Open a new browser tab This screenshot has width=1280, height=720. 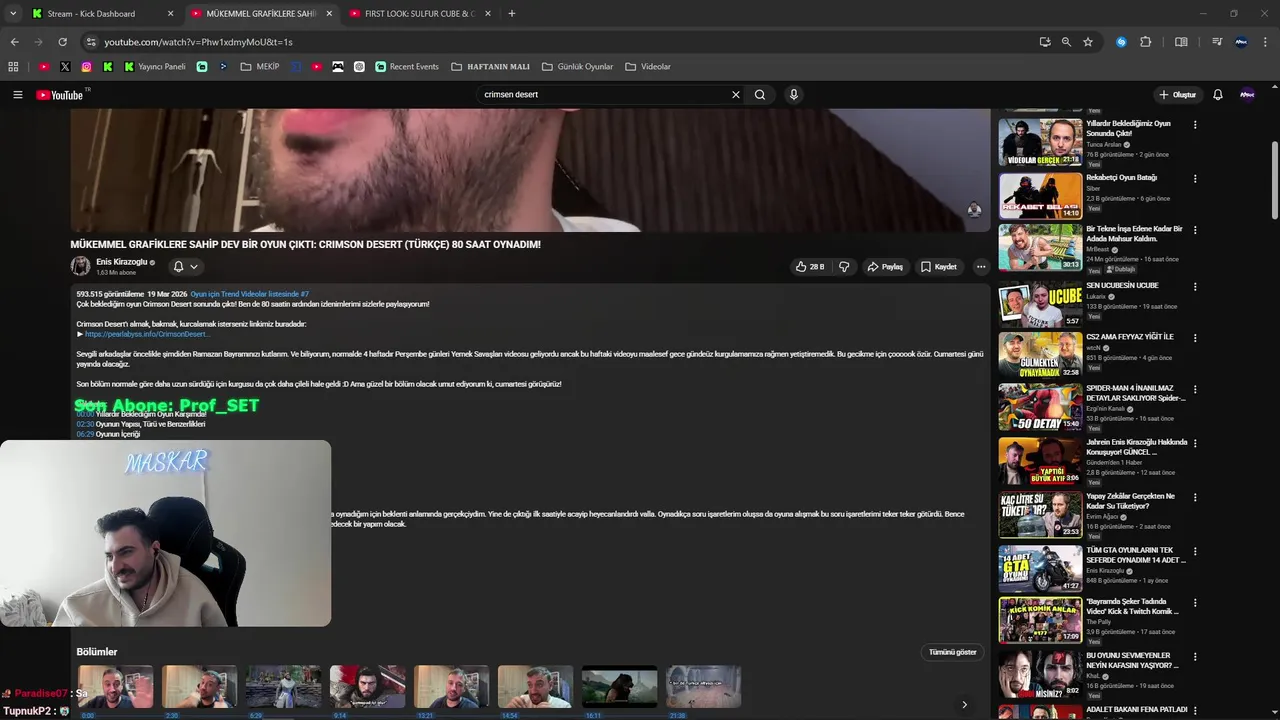512,14
